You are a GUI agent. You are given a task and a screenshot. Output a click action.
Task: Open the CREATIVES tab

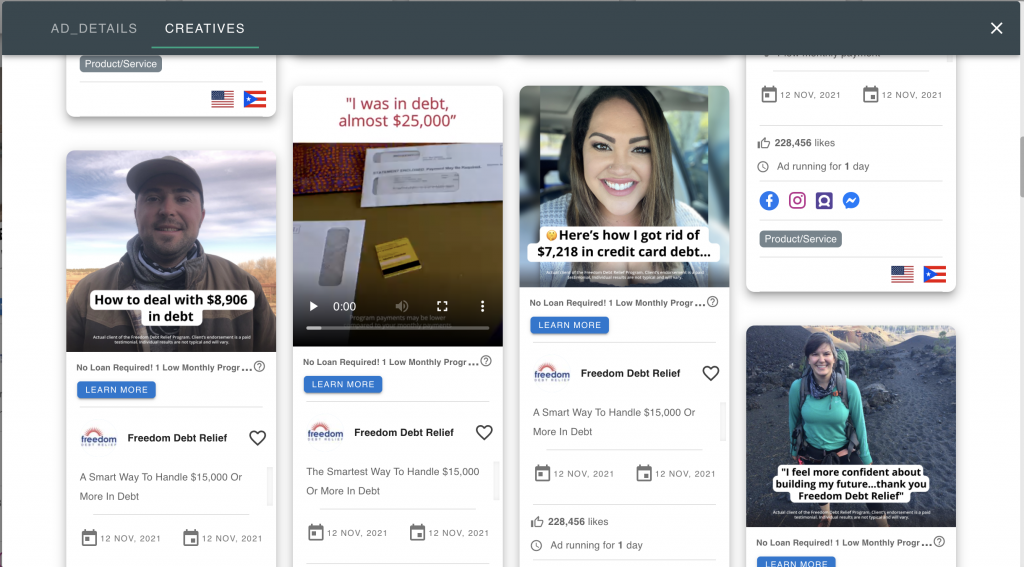tap(204, 29)
